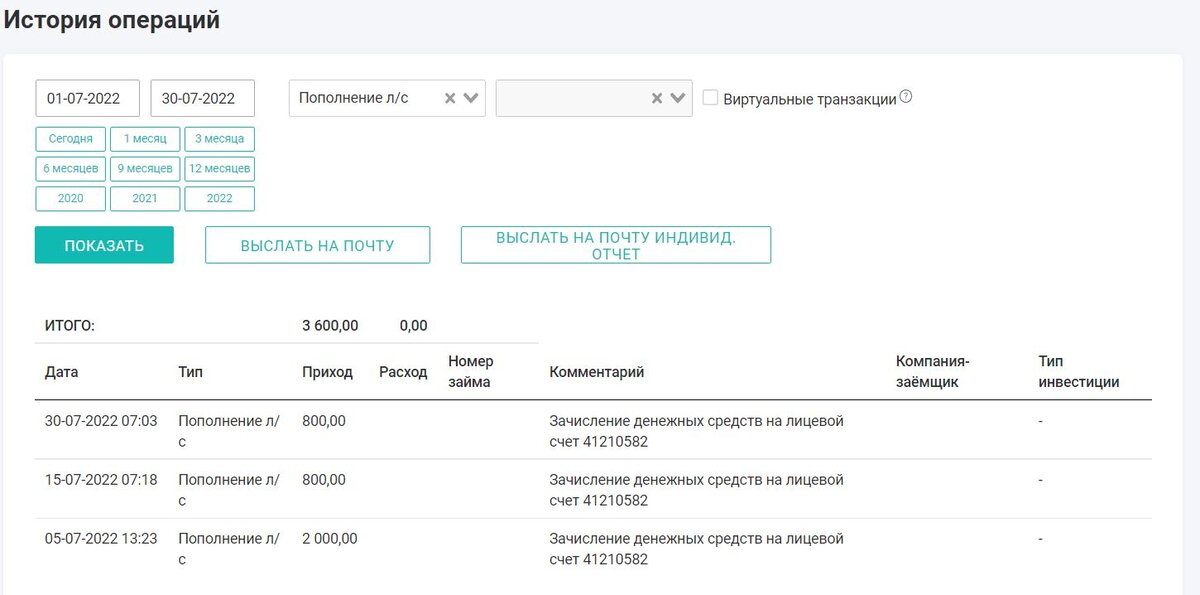Edit the end date field 30-07-2022
Screen dimensions: 1200x595
[203, 98]
